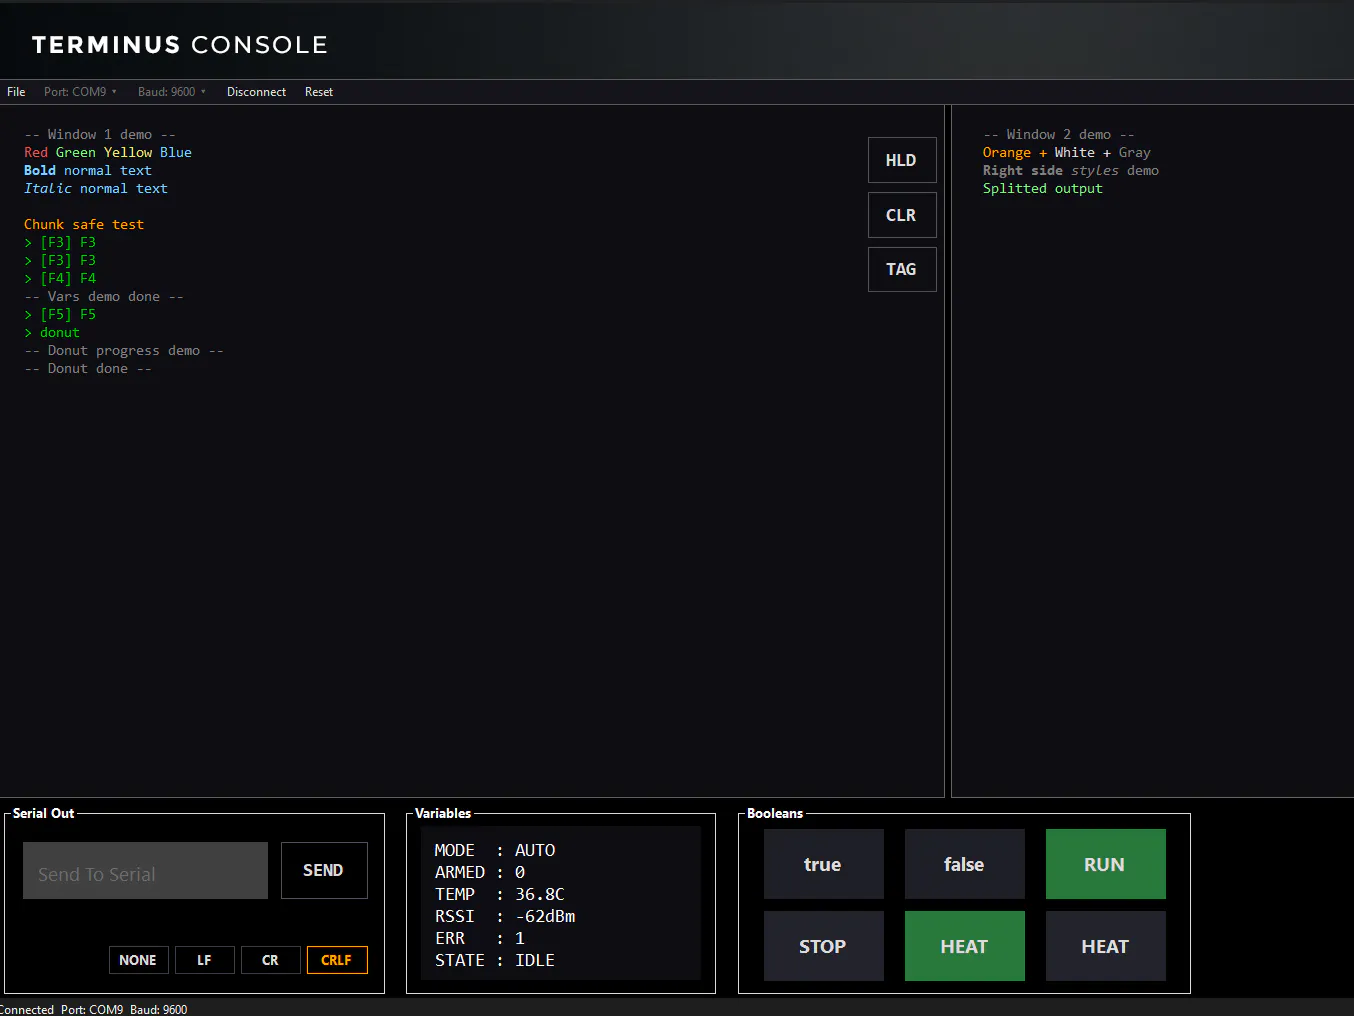Click the '-- Vars demo done --' line
The image size is (1354, 1016).
pos(104,297)
